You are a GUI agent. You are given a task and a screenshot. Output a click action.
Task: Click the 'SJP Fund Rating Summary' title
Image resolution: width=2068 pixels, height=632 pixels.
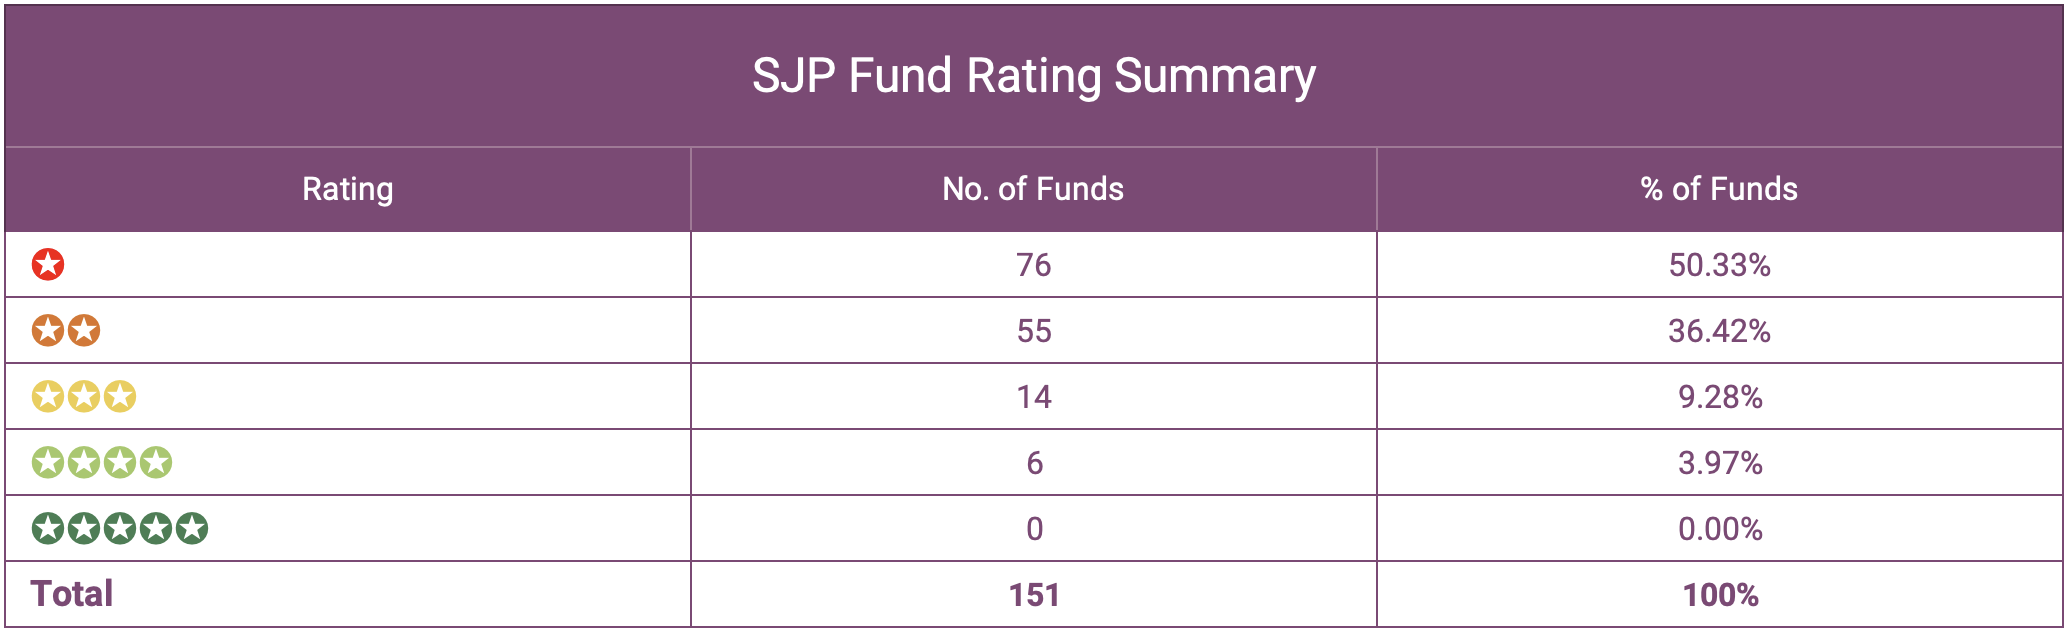coord(1033,76)
